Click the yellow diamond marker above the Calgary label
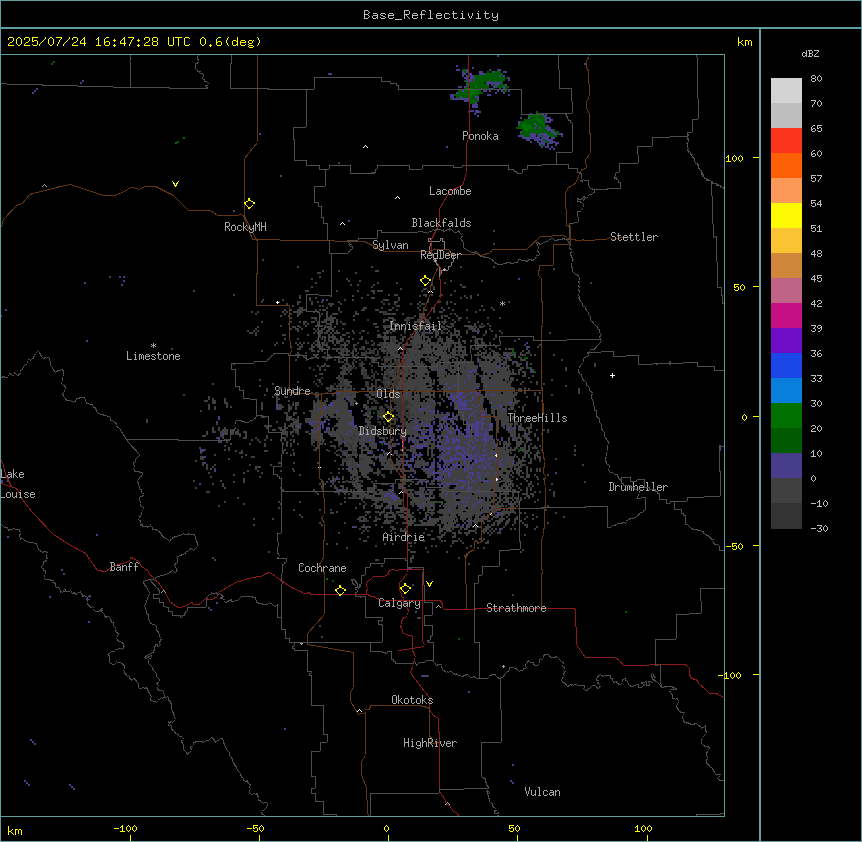 (406, 589)
